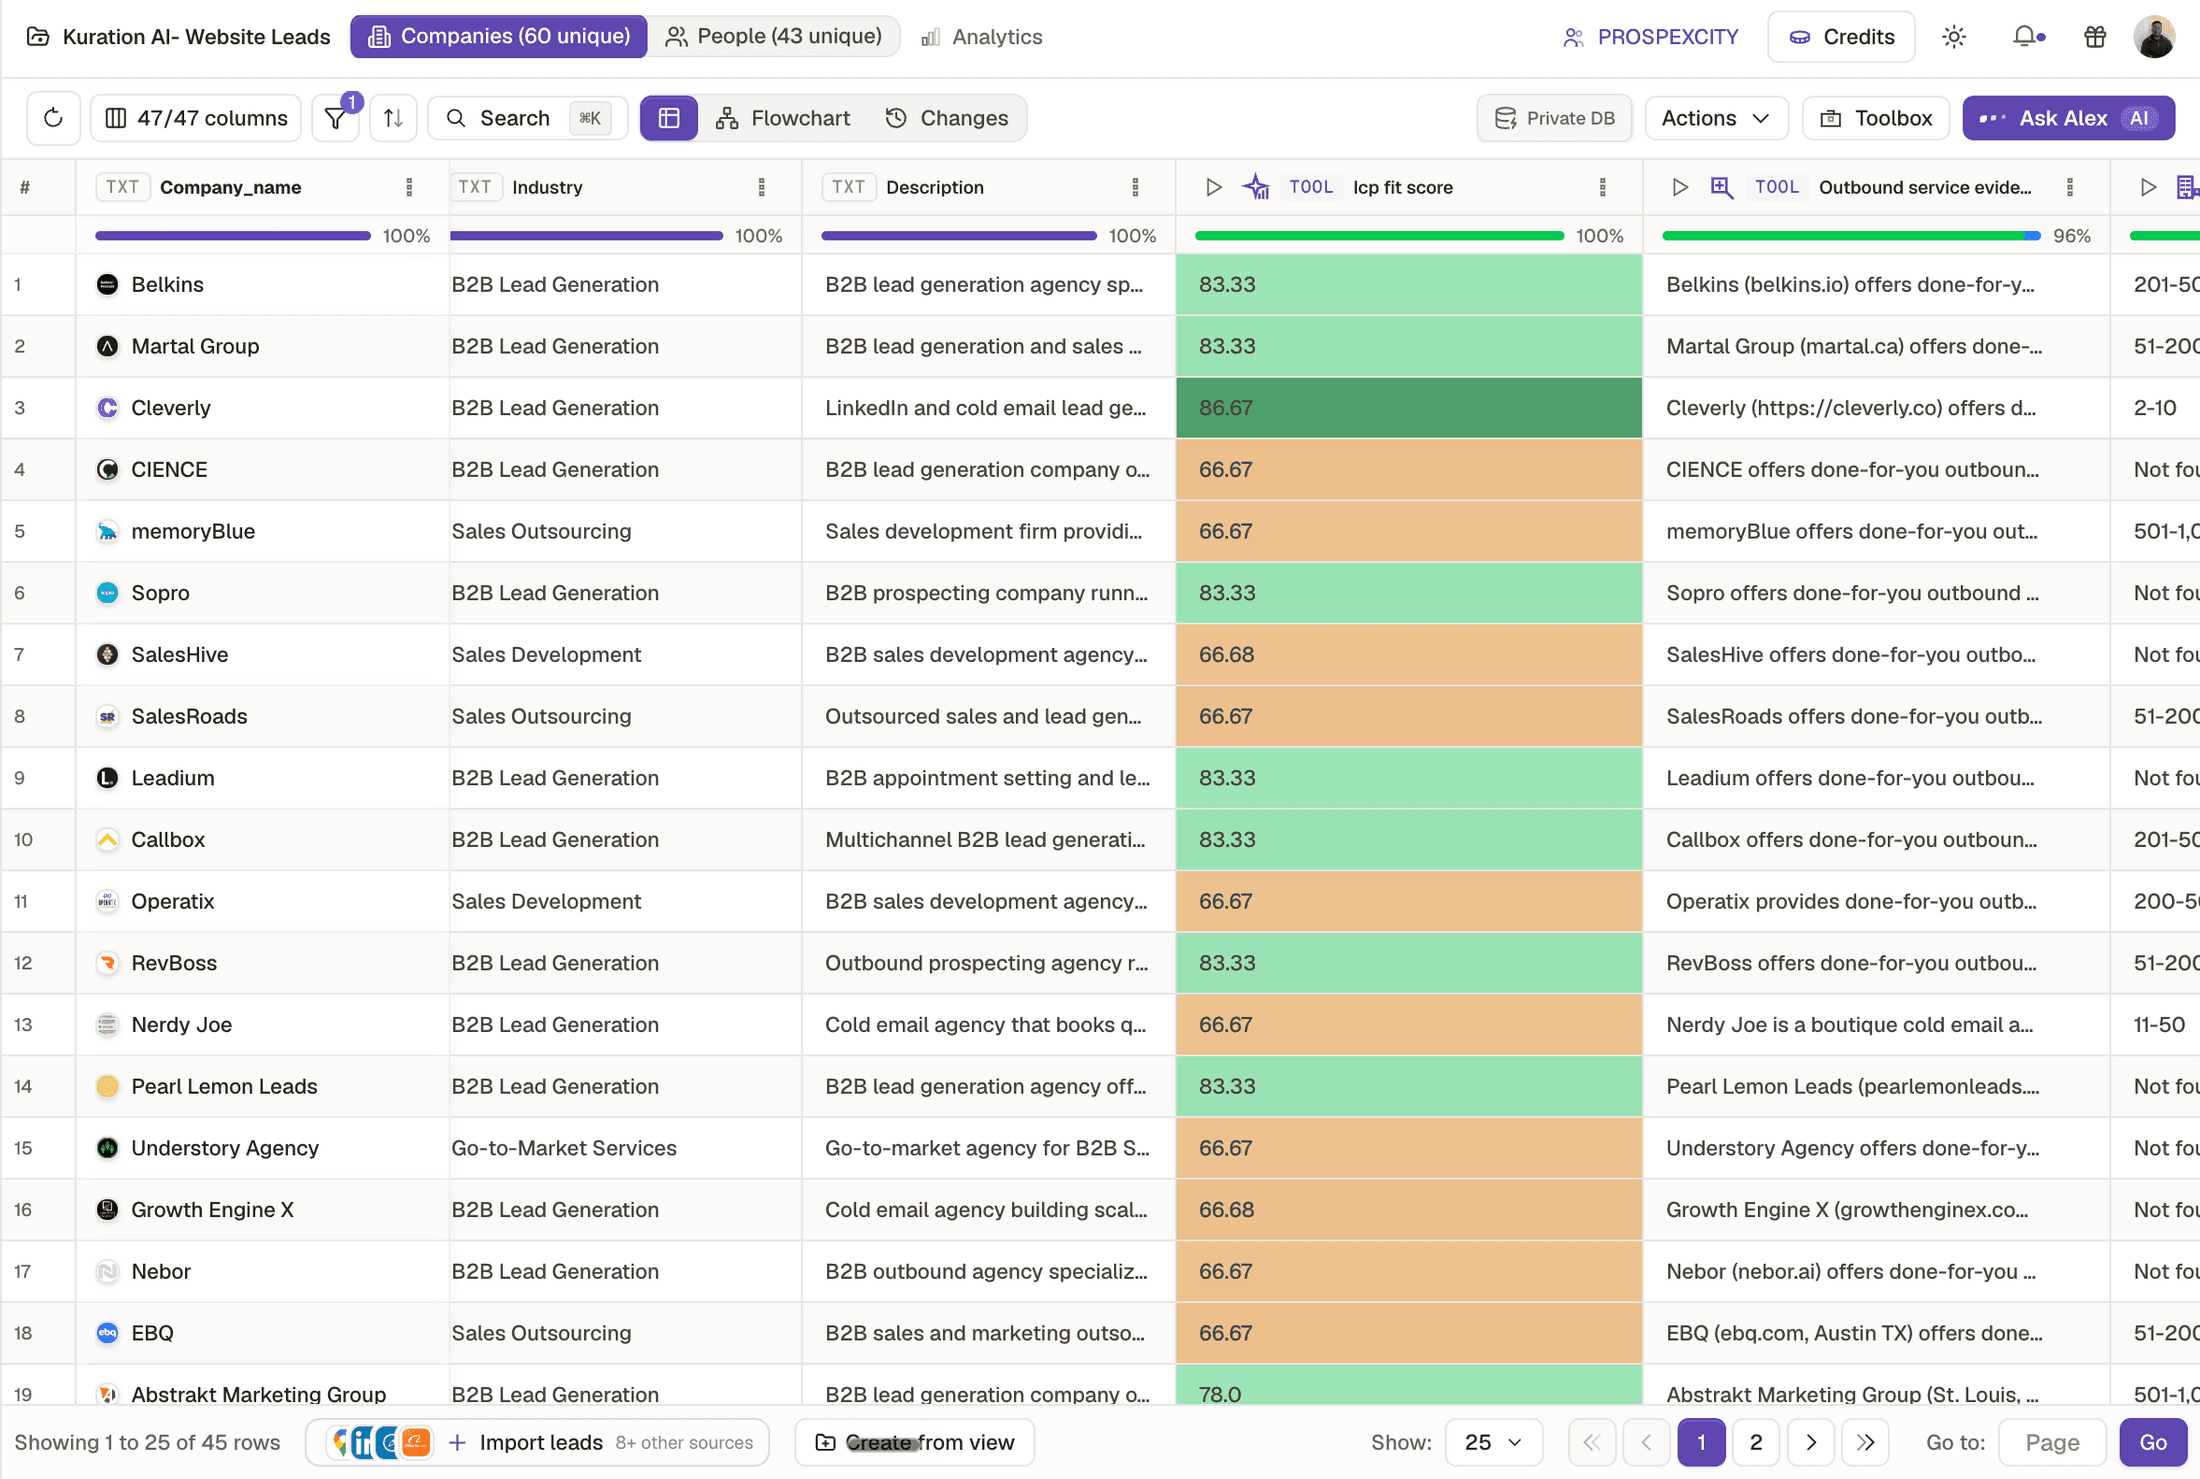Image resolution: width=2200 pixels, height=1479 pixels.
Task: Open the user profile avatar
Action: [x=2155, y=37]
